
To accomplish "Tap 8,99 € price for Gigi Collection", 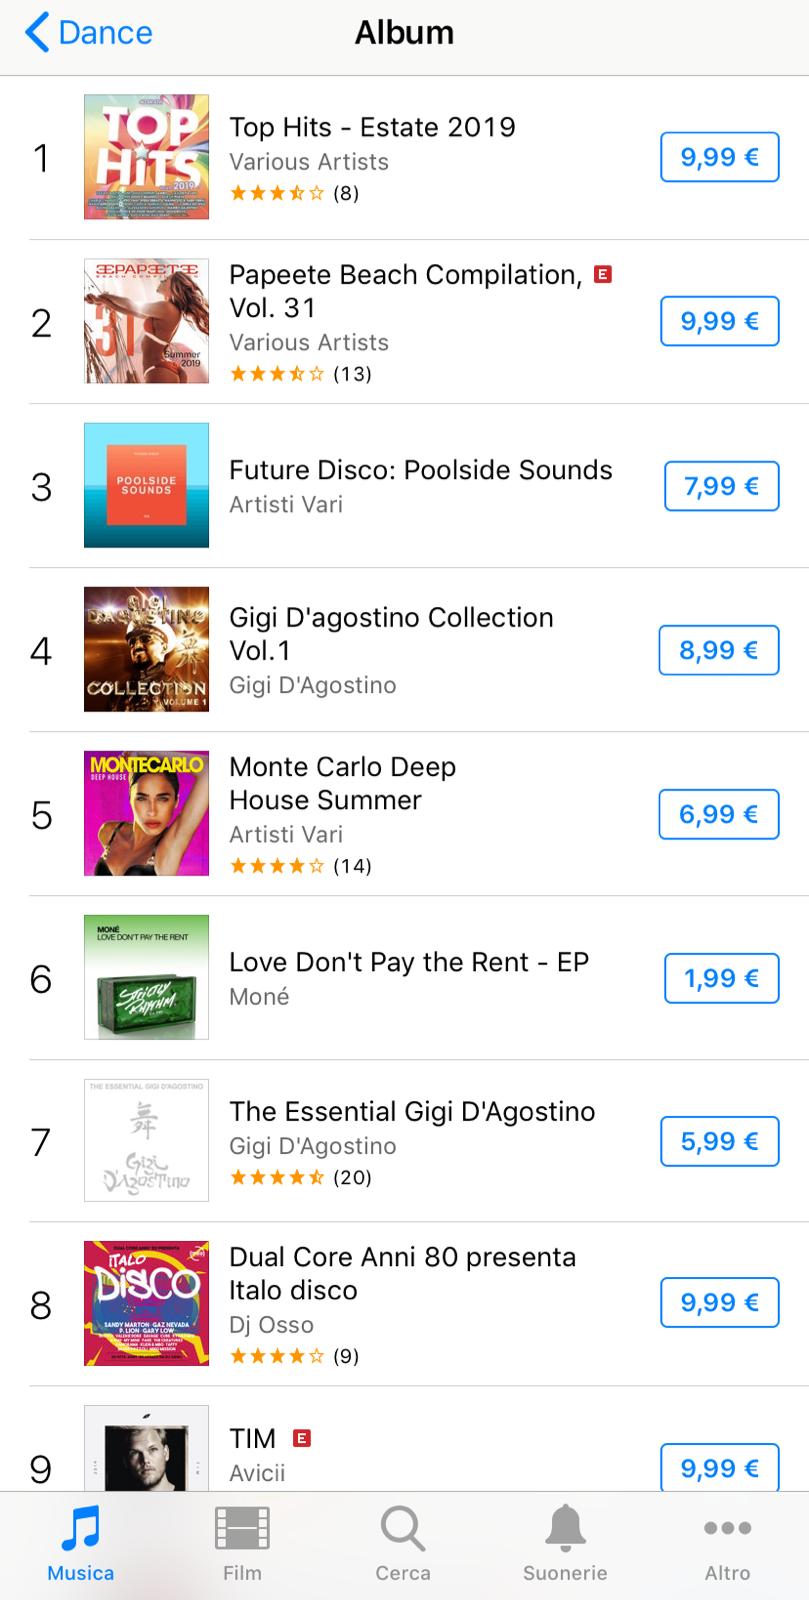I will pyautogui.click(x=719, y=650).
